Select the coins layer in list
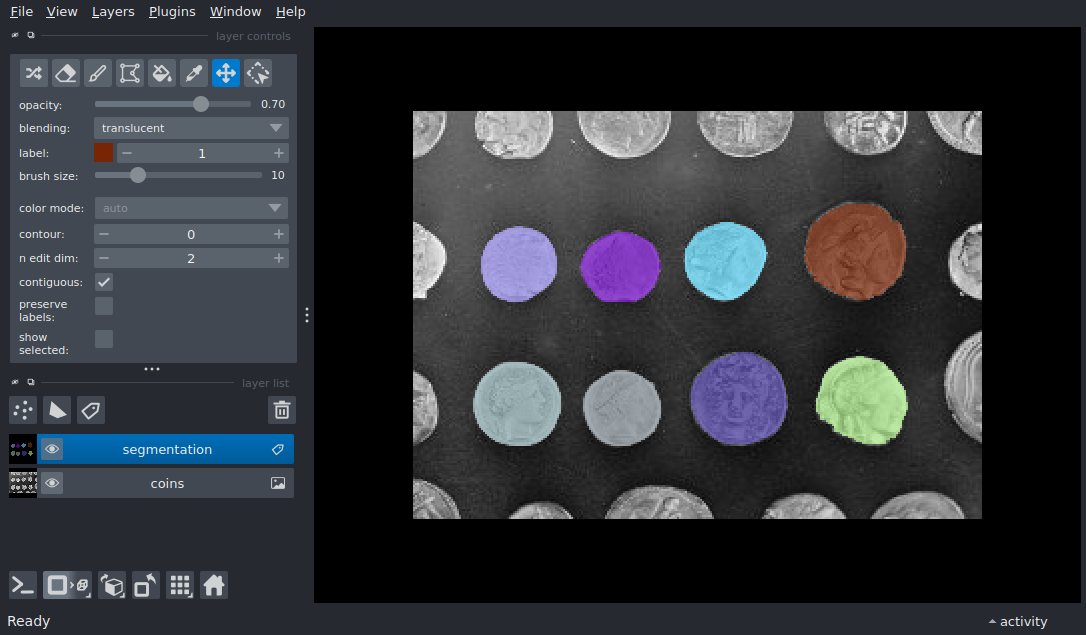 (167, 484)
